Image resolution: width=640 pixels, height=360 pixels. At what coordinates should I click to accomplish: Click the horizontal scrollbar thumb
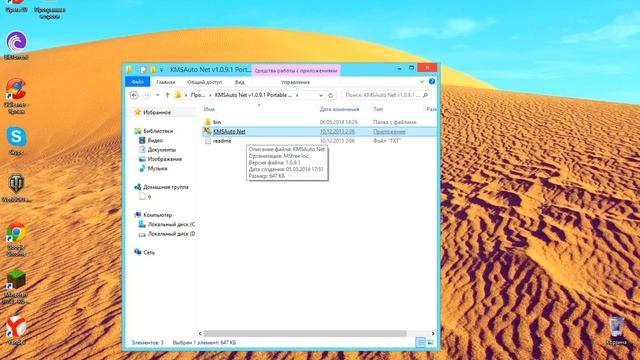coord(305,333)
